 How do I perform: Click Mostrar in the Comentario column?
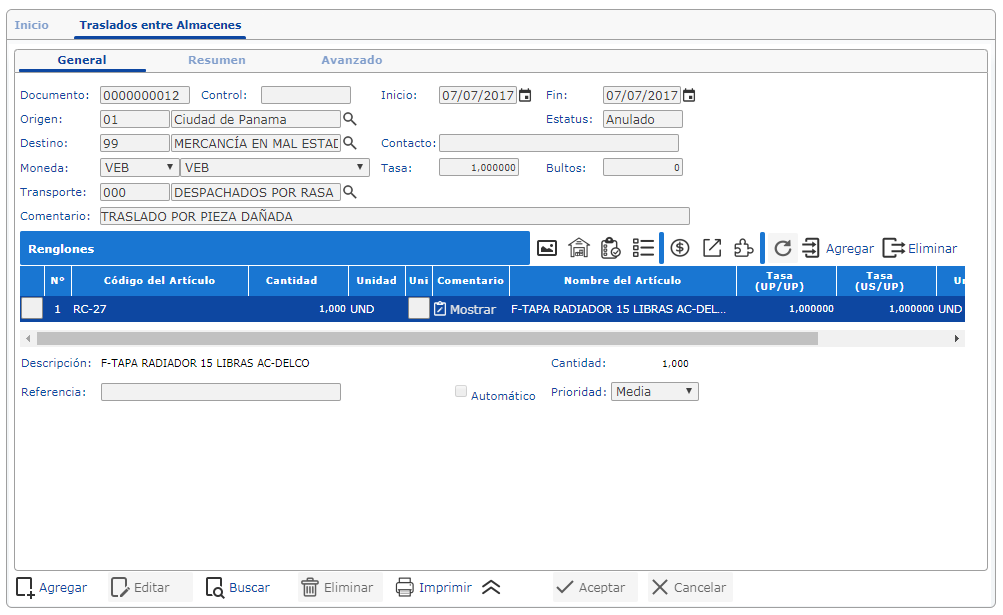pyautogui.click(x=465, y=309)
